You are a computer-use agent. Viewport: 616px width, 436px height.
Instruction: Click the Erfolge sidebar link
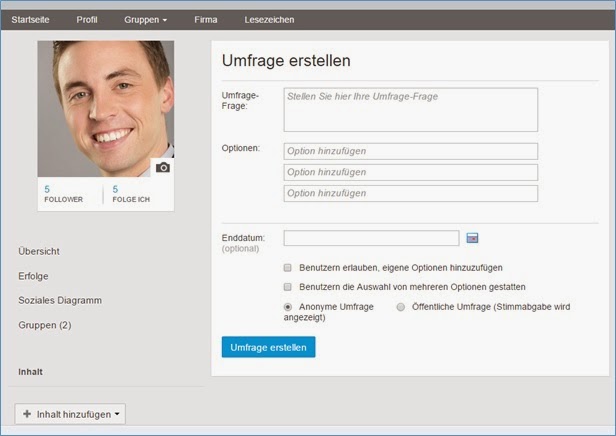coord(33,275)
